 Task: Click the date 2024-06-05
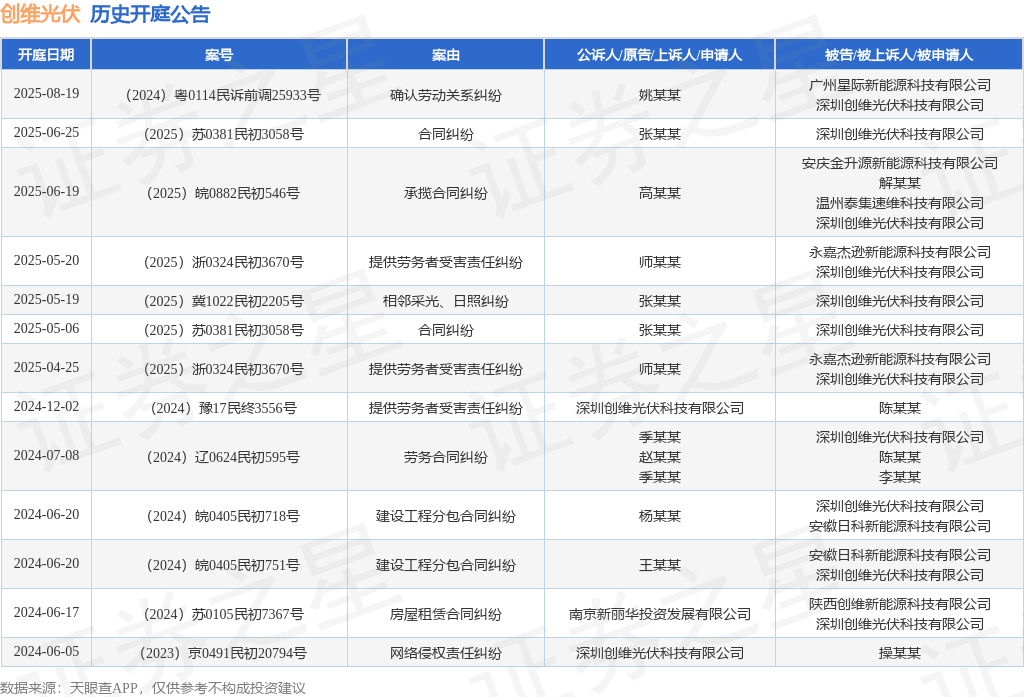[x=46, y=651]
